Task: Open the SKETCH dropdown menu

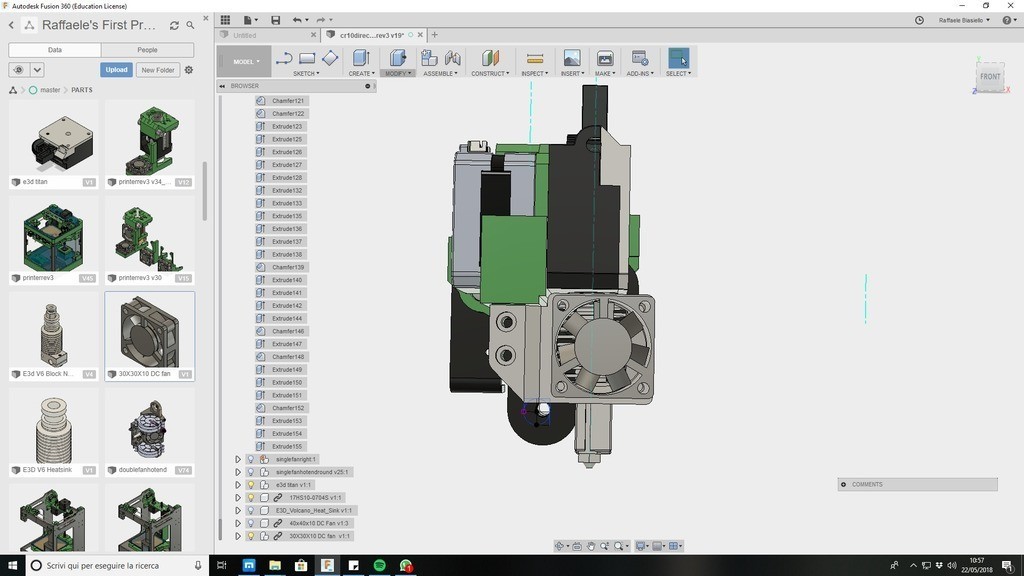Action: point(306,74)
